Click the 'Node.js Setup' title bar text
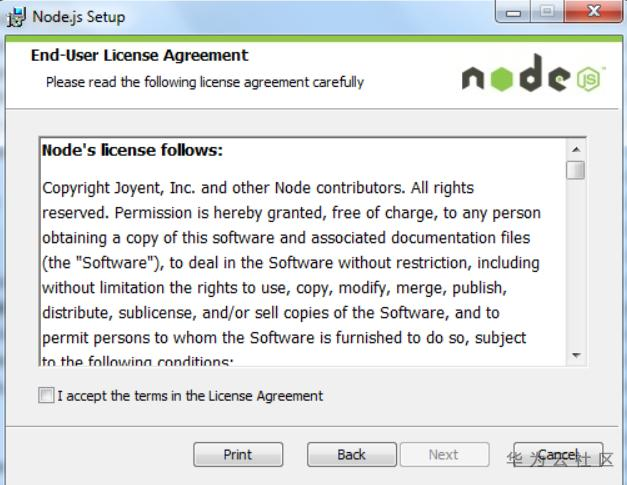 click(x=79, y=17)
